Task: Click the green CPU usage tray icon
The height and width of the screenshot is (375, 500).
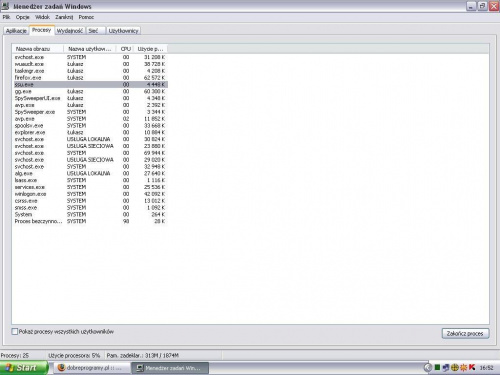Action: [x=437, y=368]
